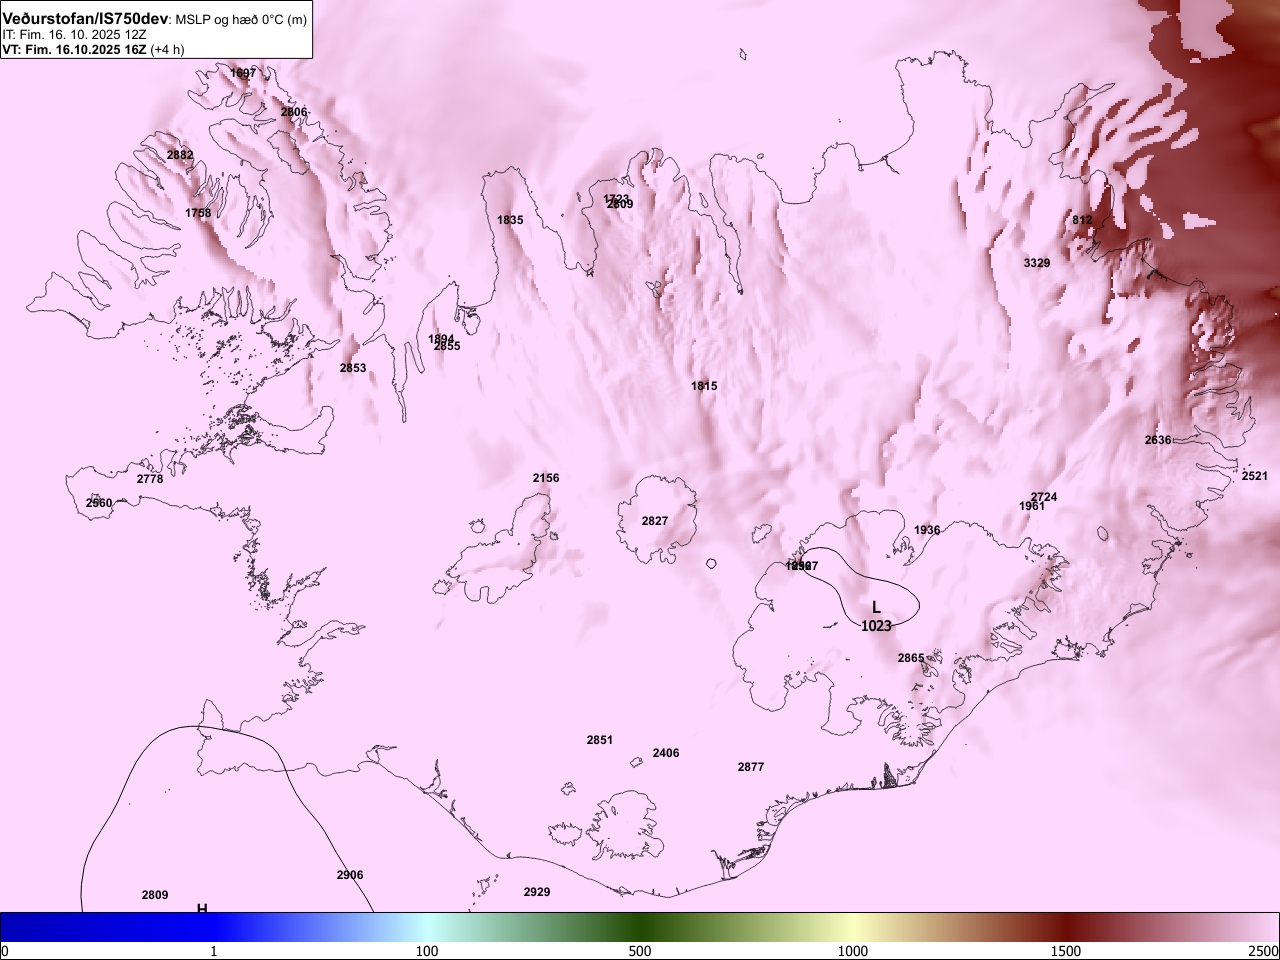The image size is (1280, 960).
Task: Select the height label 2827 inside glacier outline
Action: (655, 521)
